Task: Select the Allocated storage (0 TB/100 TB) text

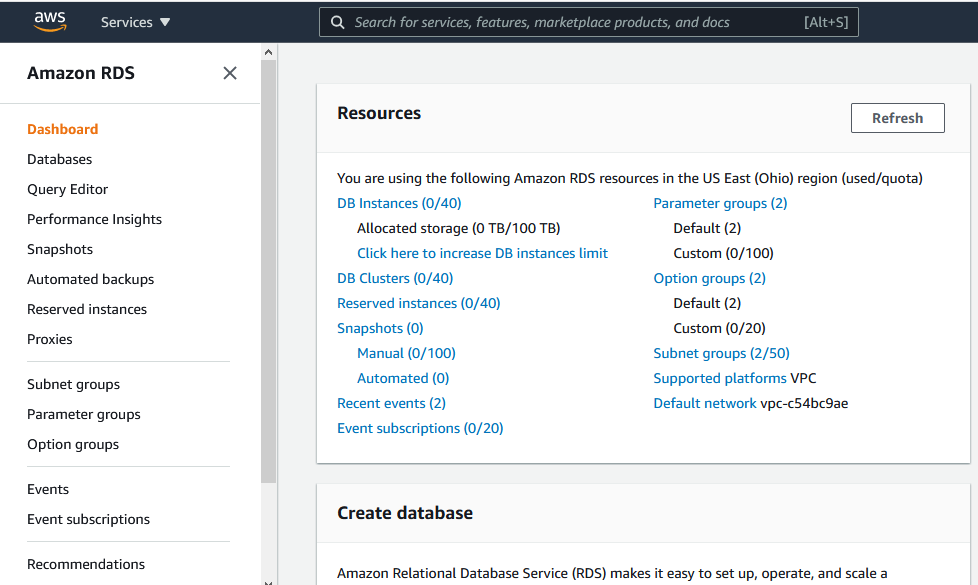Action: pos(458,228)
